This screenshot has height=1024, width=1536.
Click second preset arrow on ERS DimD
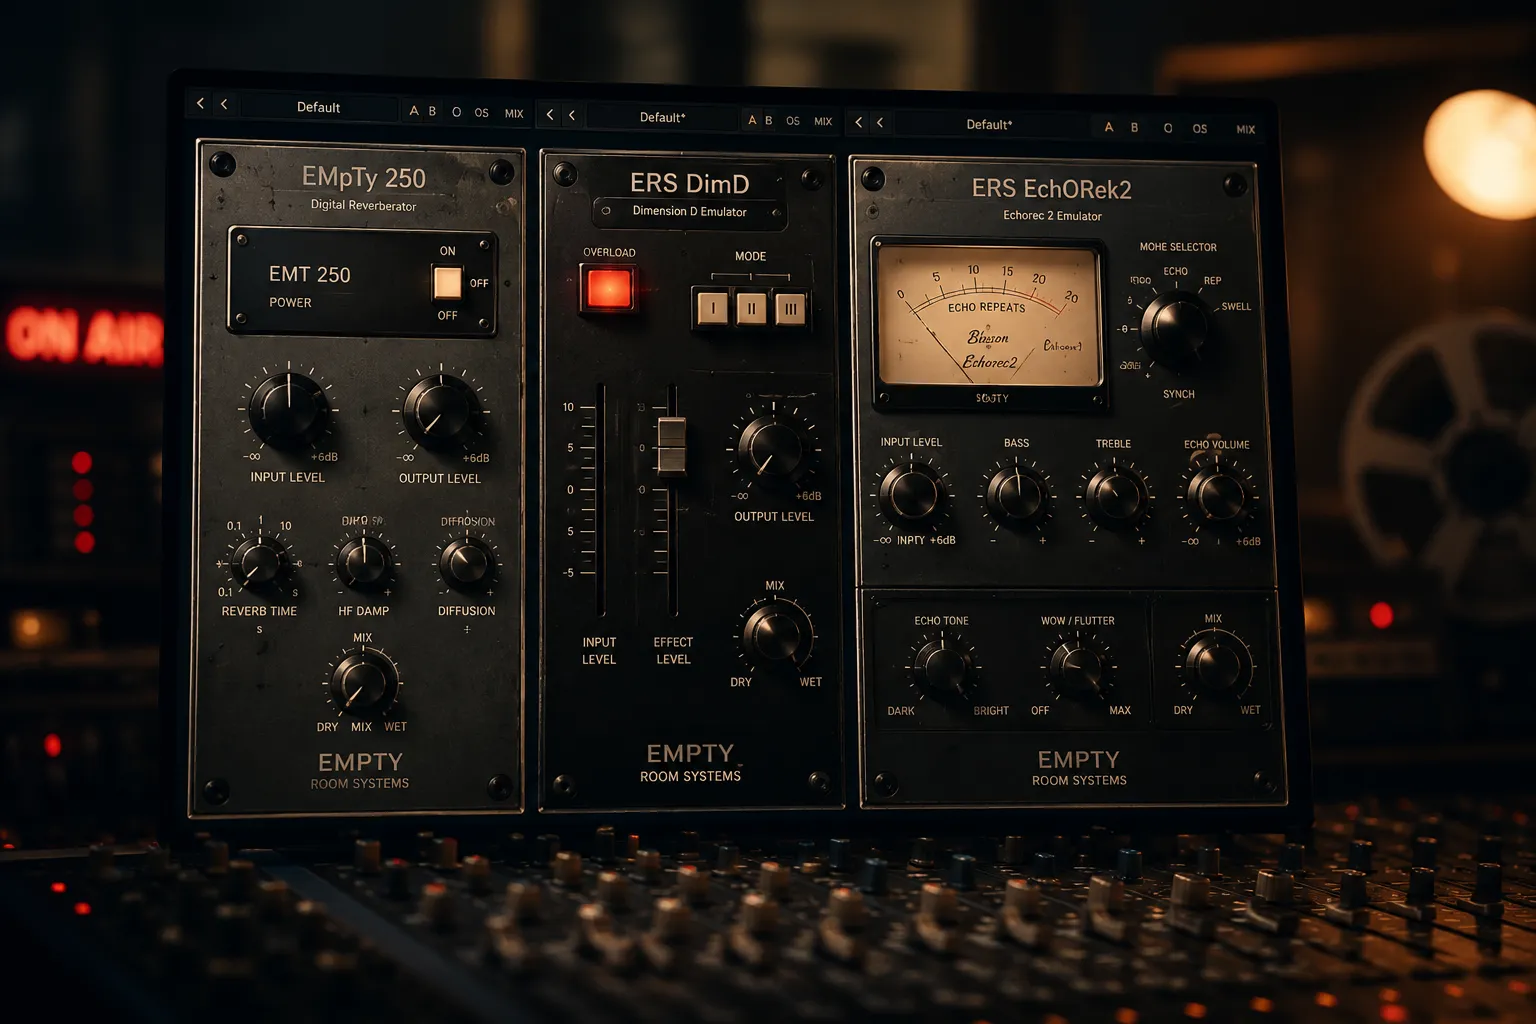point(572,115)
